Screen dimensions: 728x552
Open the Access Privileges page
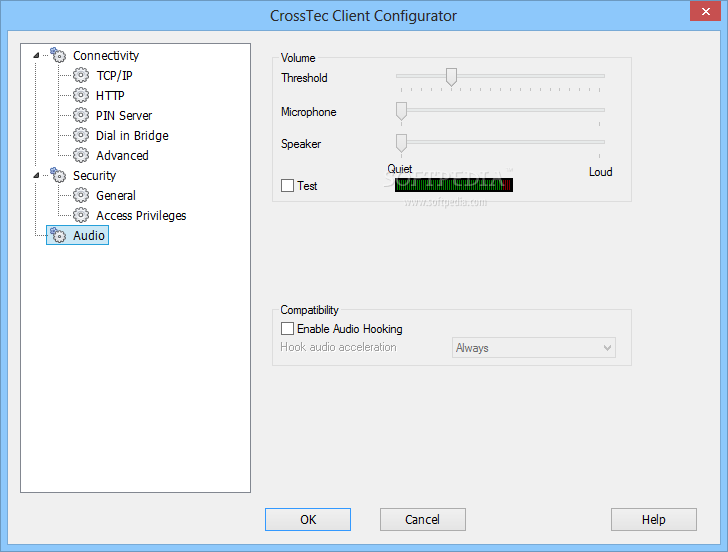[141, 215]
